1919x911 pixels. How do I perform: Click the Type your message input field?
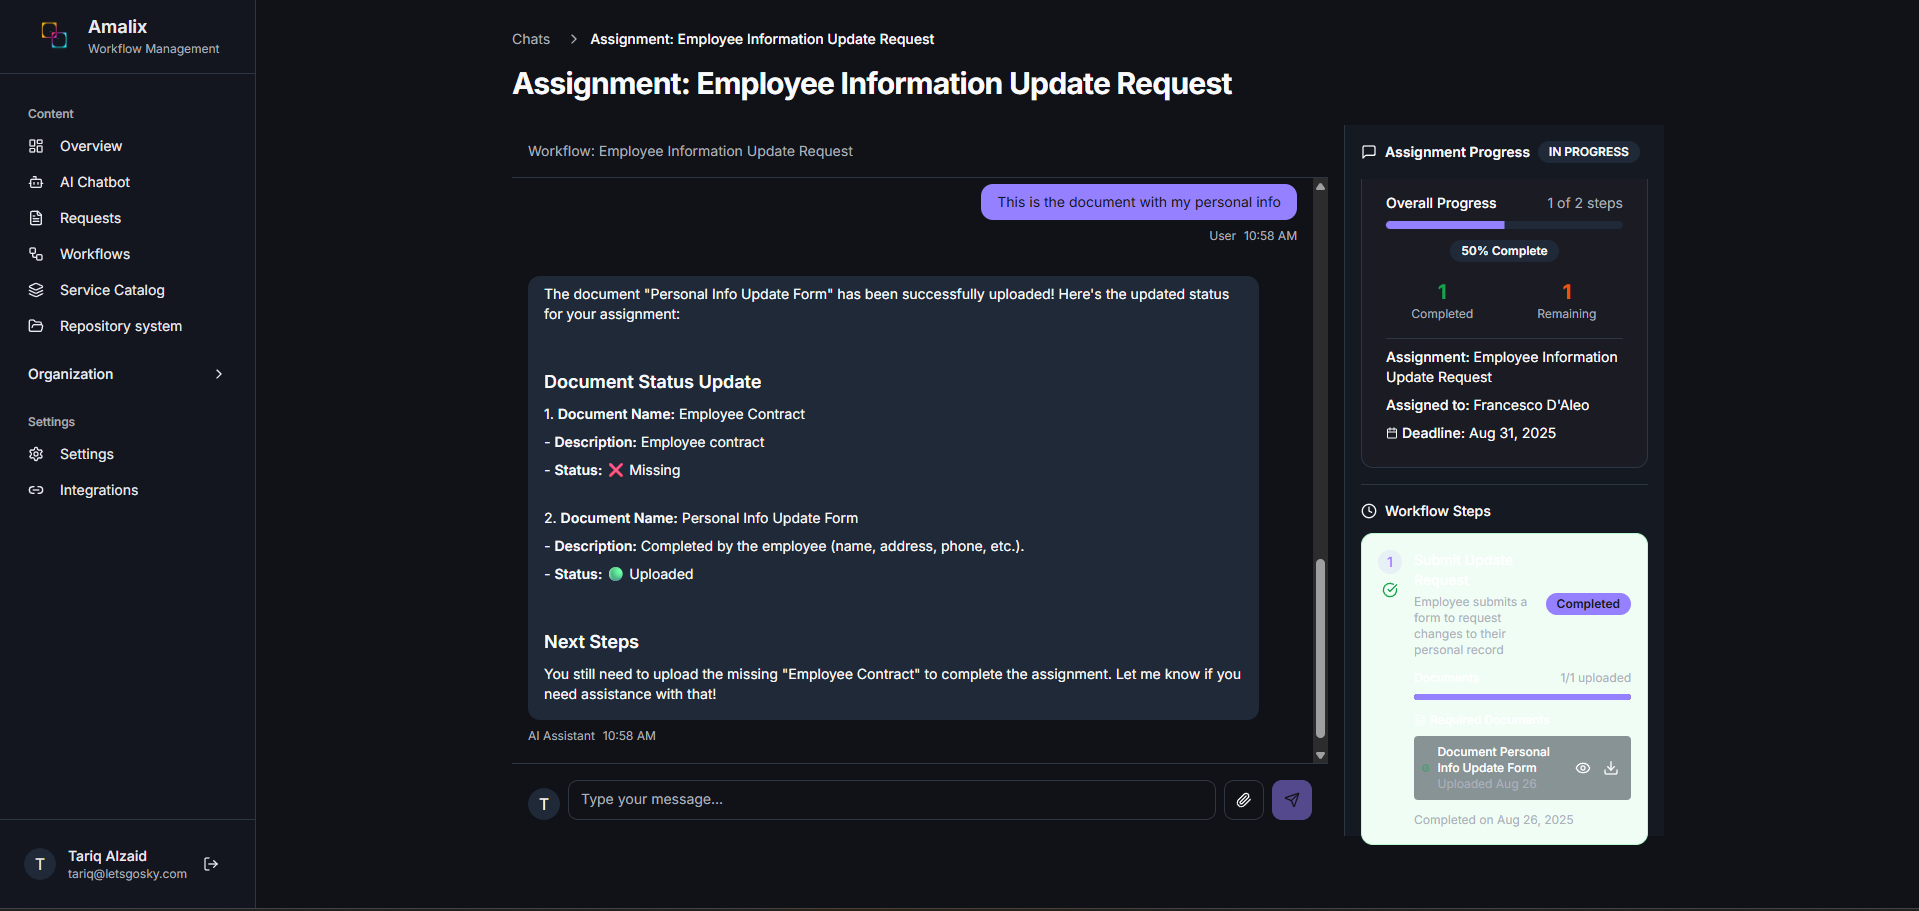pos(890,800)
